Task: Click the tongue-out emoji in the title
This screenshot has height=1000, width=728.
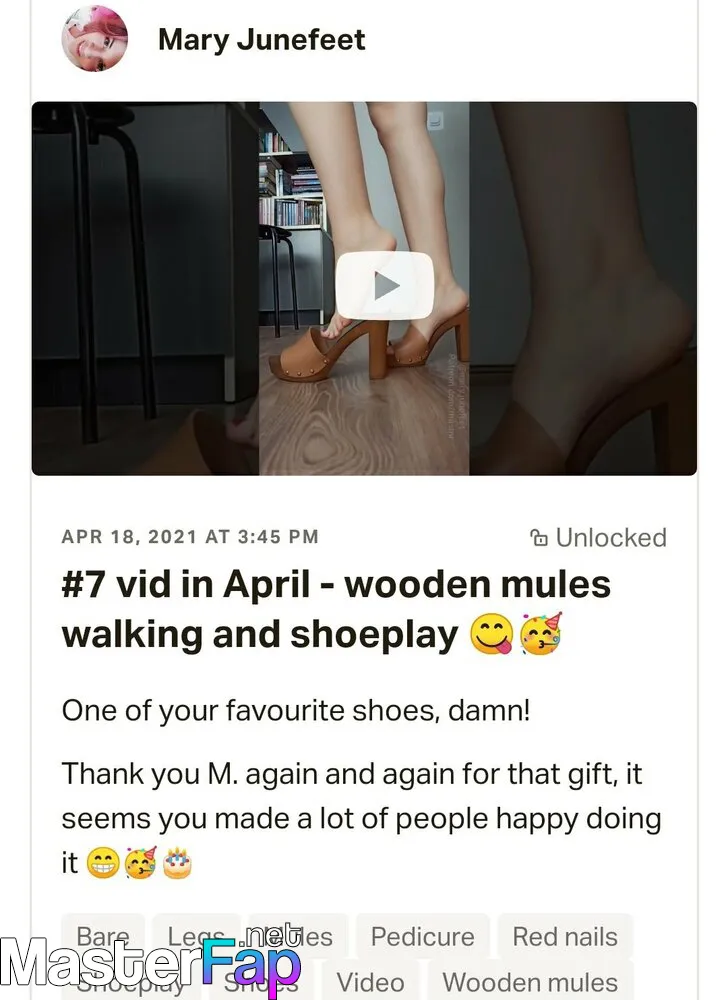Action: pos(491,635)
